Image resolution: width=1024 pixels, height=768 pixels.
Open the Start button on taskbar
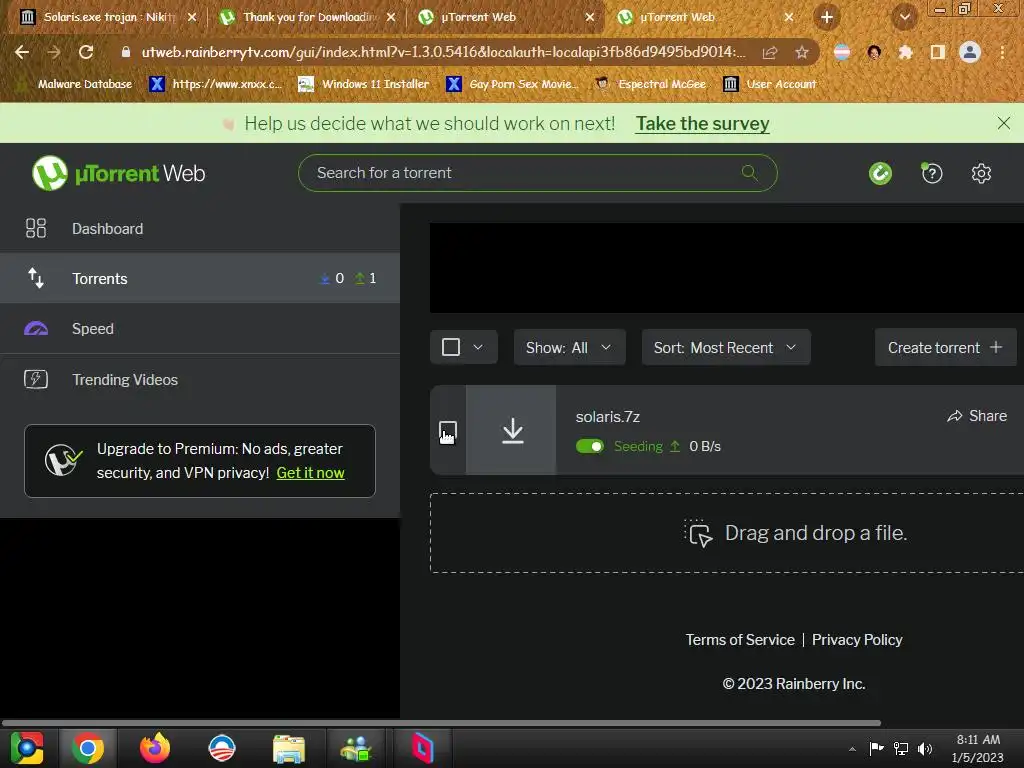[x=26, y=748]
